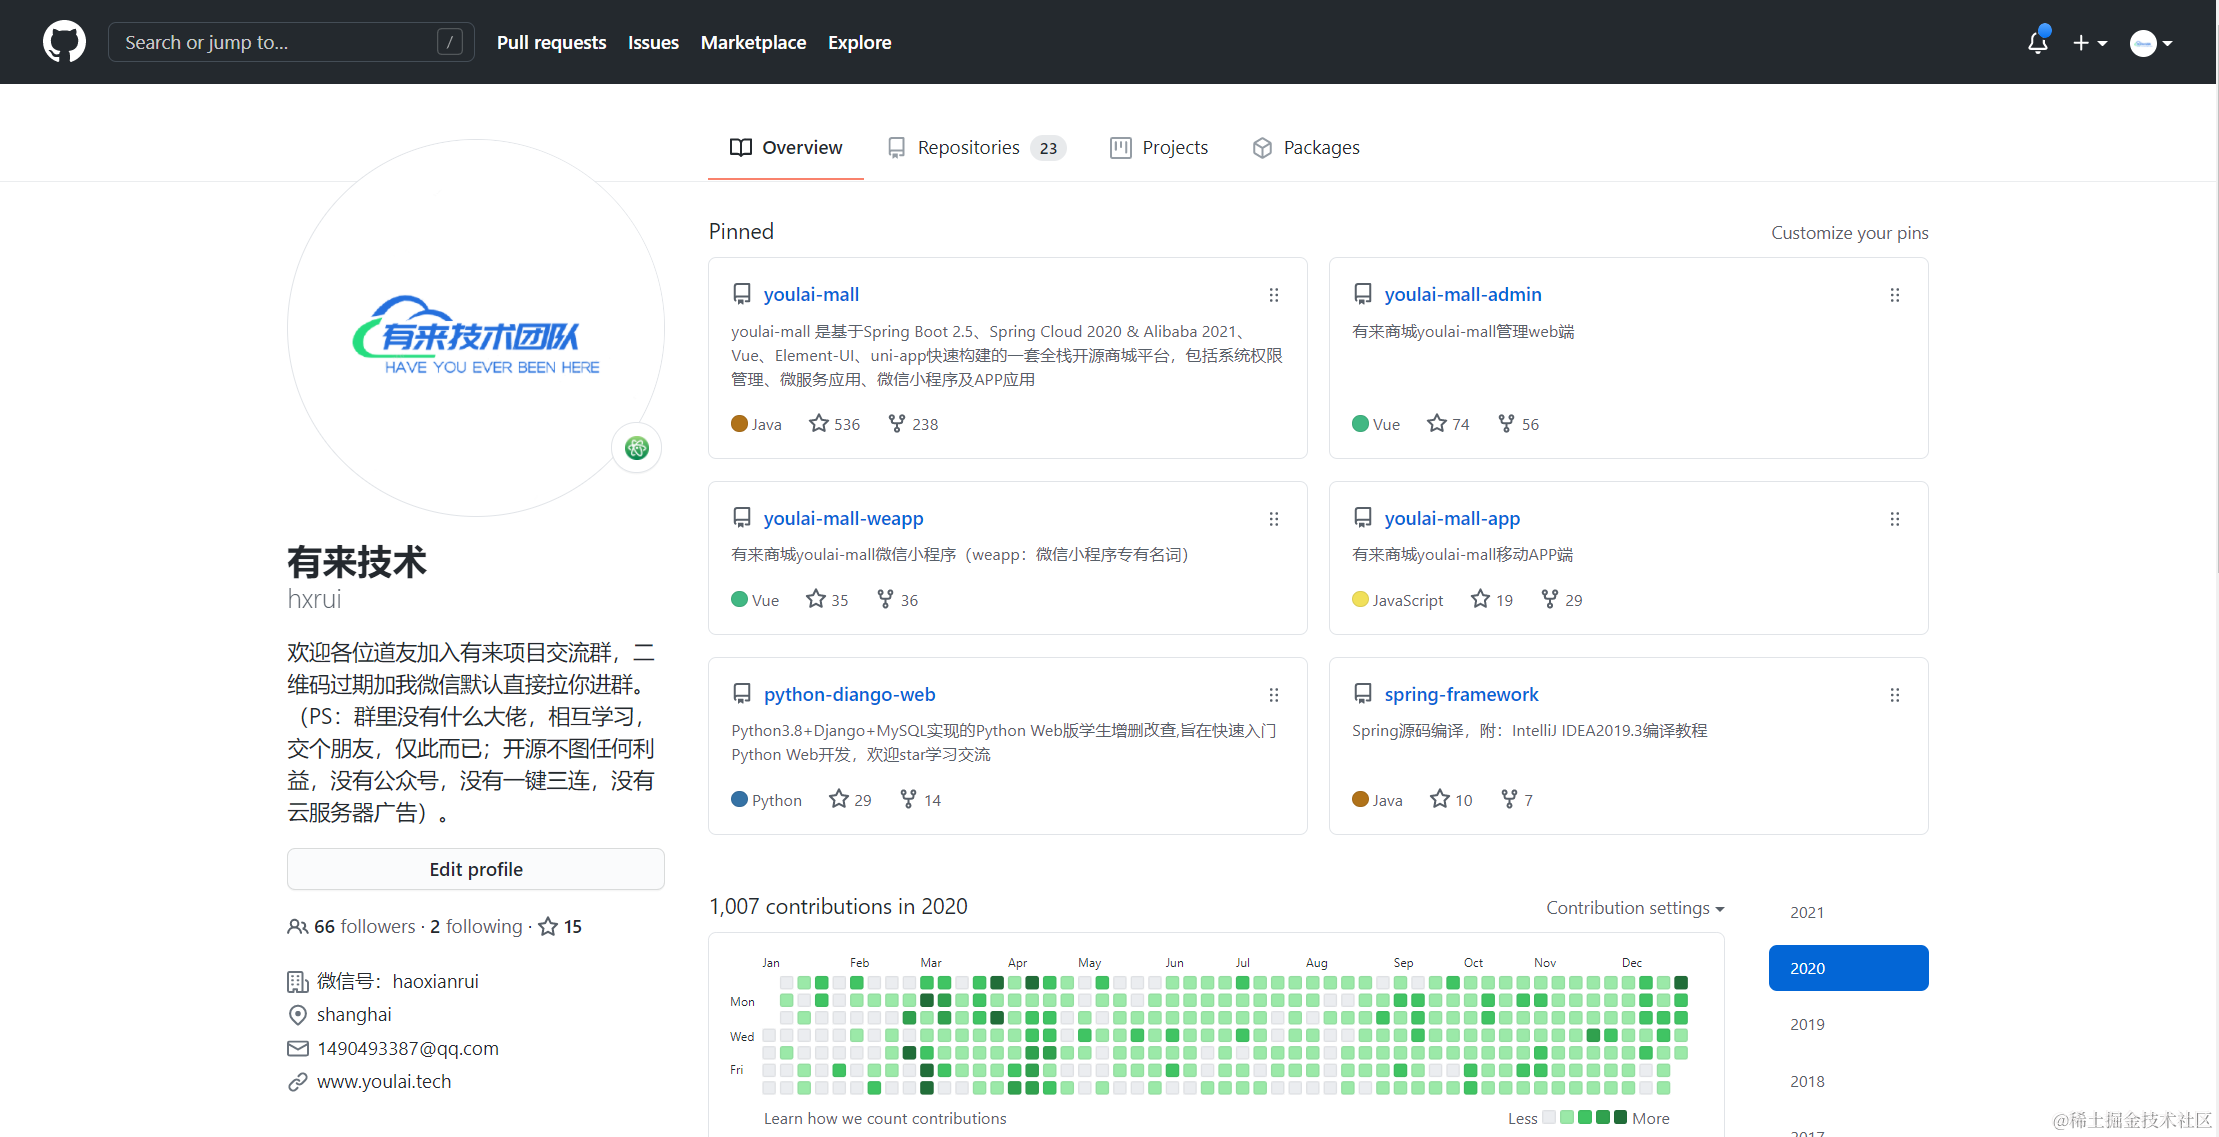Viewport: 2219px width, 1137px height.
Task: Focus the Search or jump to field
Action: tap(280, 42)
